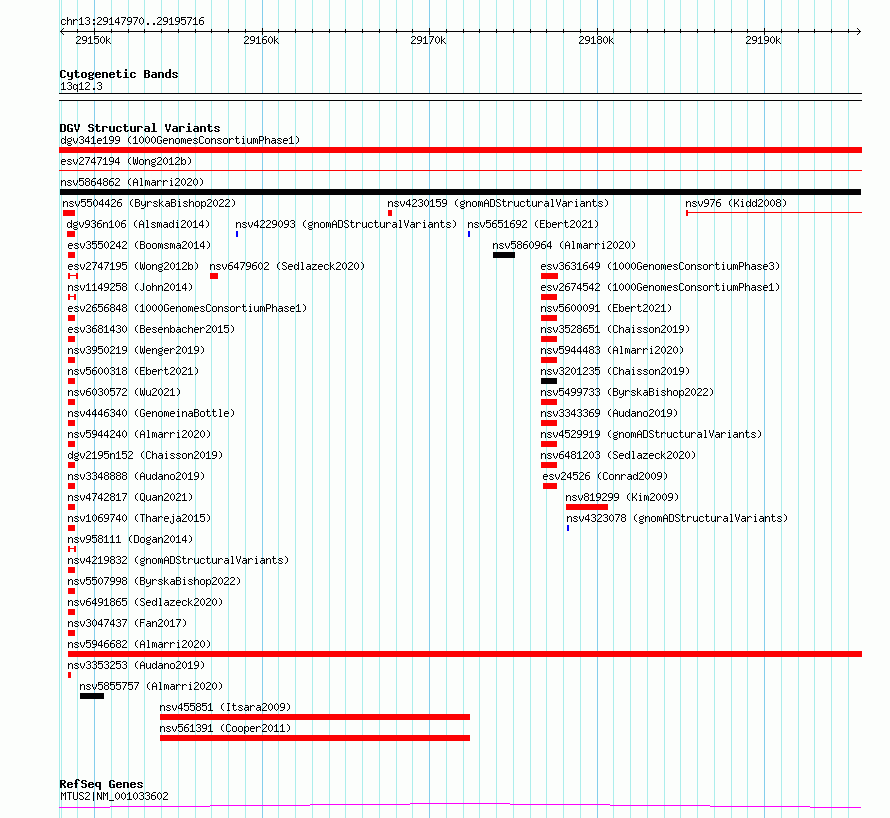Open nsv5504426 ByrskaBishop2022 variant
Viewport: 890px width, 818px height.
click(149, 203)
